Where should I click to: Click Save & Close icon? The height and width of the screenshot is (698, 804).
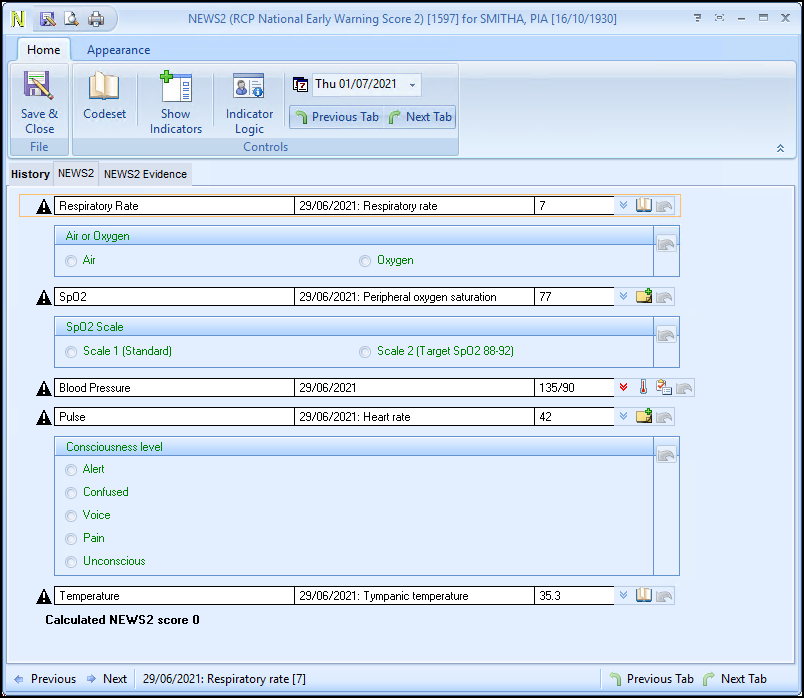[39, 102]
